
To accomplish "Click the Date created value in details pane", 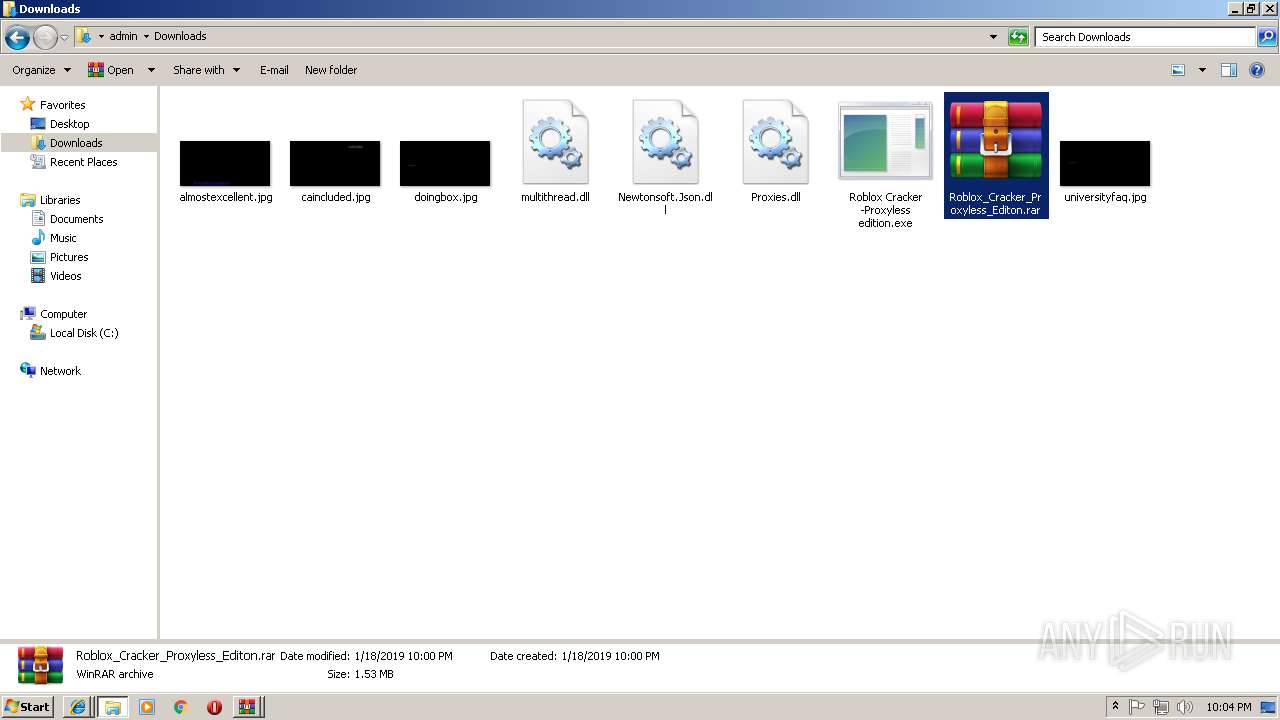I will point(610,656).
